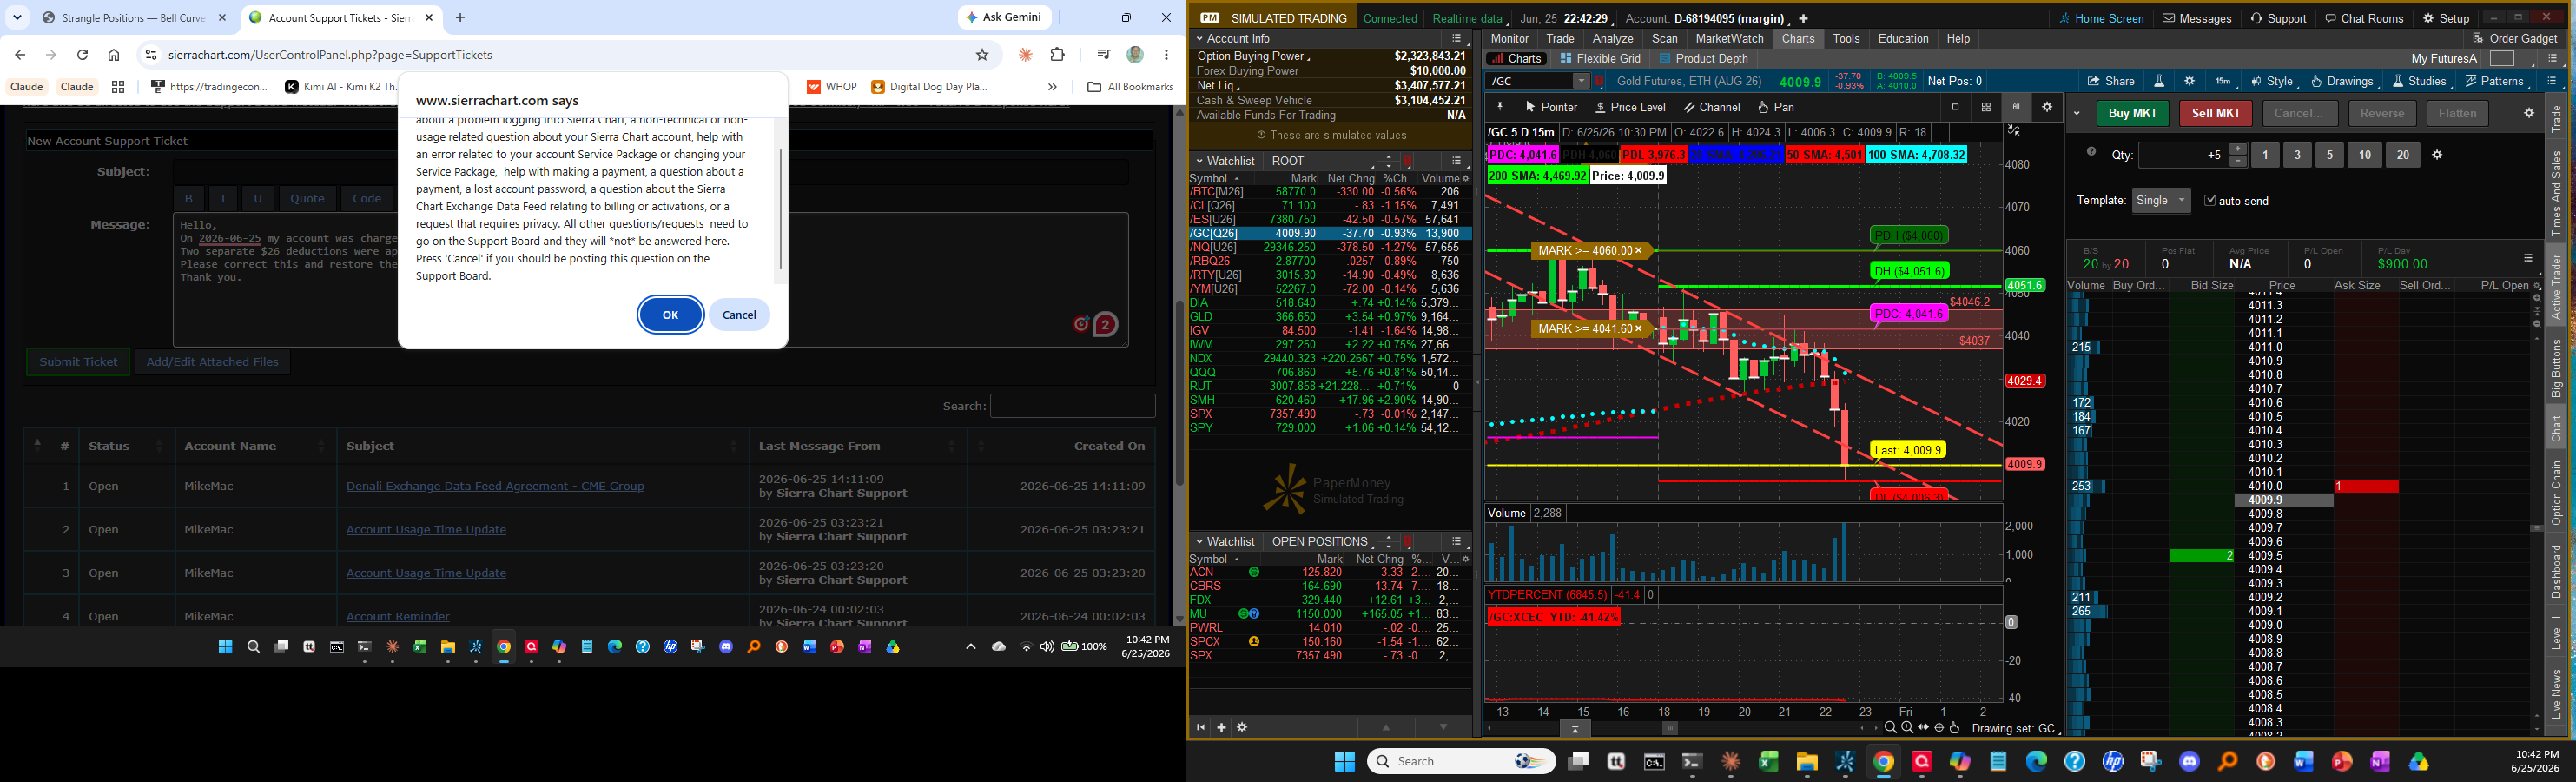Open Active Trader settings gear beside Flatten
The height and width of the screenshot is (782, 2576).
coord(2529,113)
